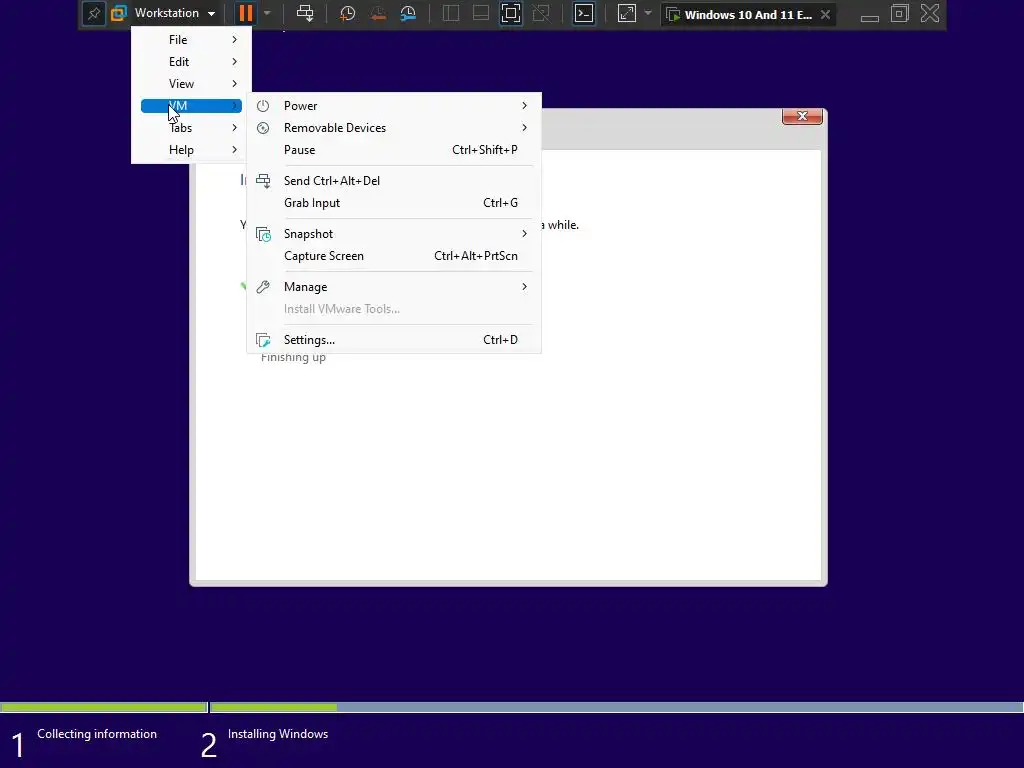
Task: Open the Edit submenu
Action: tap(191, 62)
